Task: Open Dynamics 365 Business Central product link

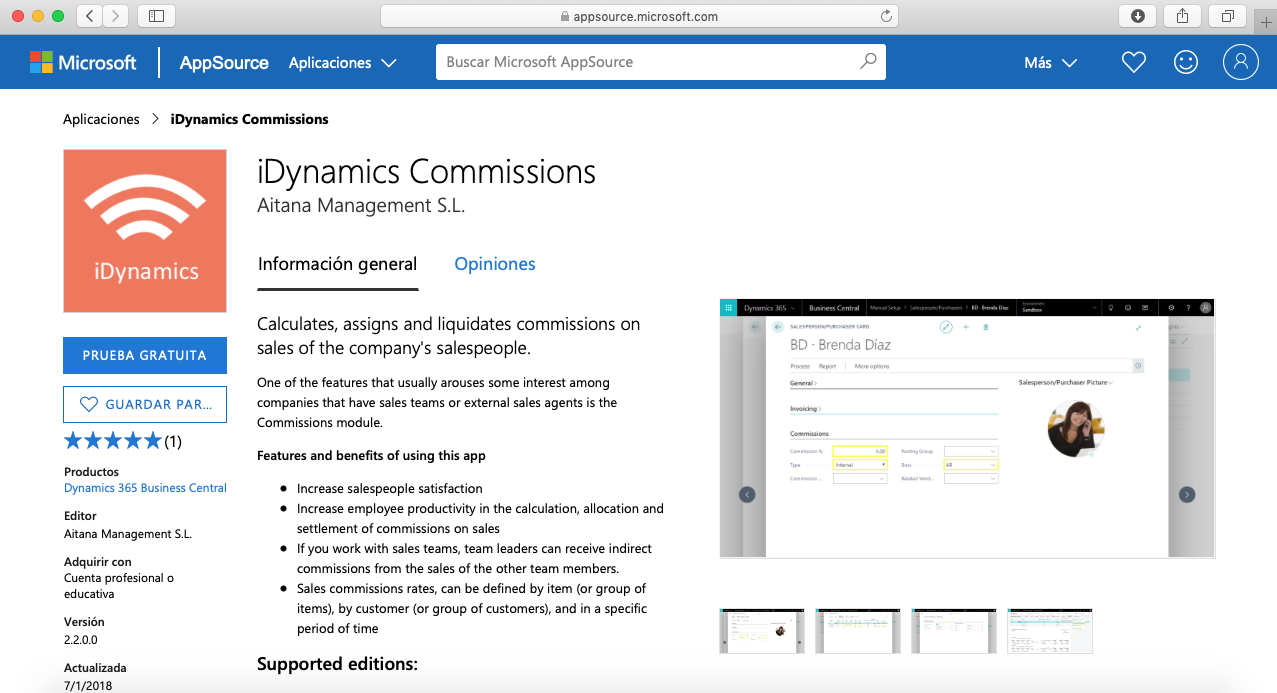Action: (145, 488)
